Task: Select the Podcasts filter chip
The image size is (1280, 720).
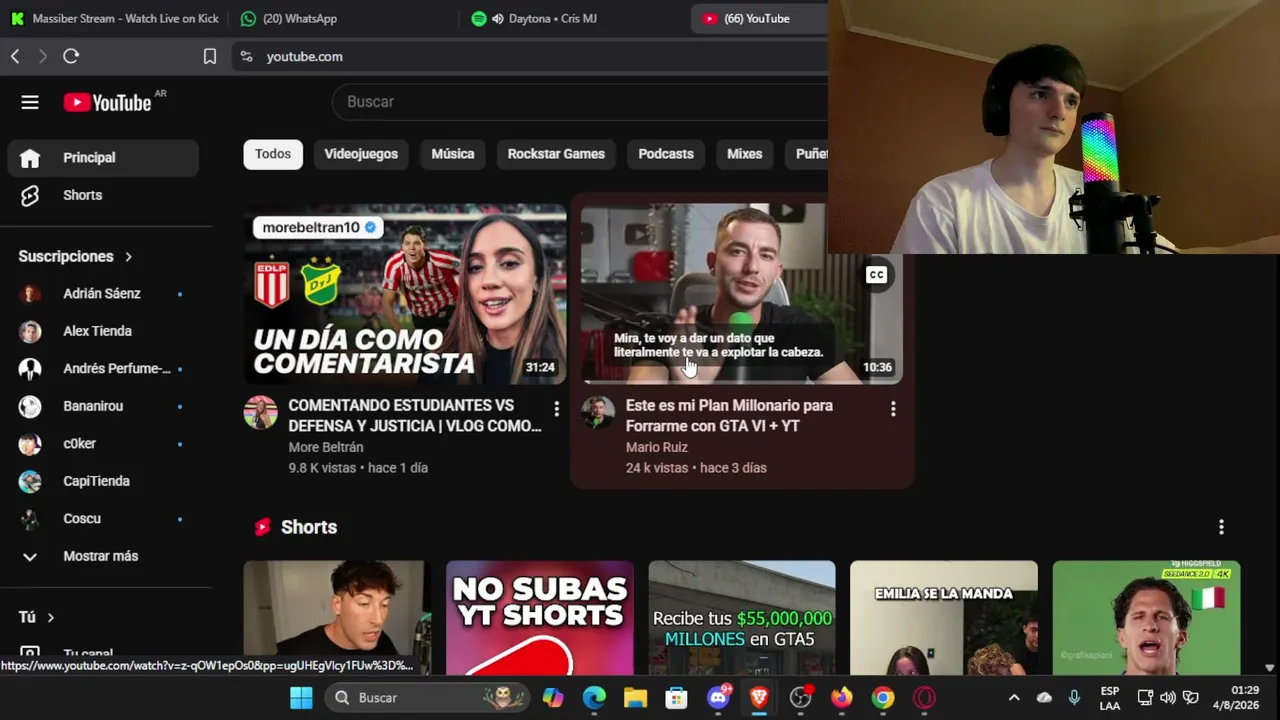Action: pos(666,154)
